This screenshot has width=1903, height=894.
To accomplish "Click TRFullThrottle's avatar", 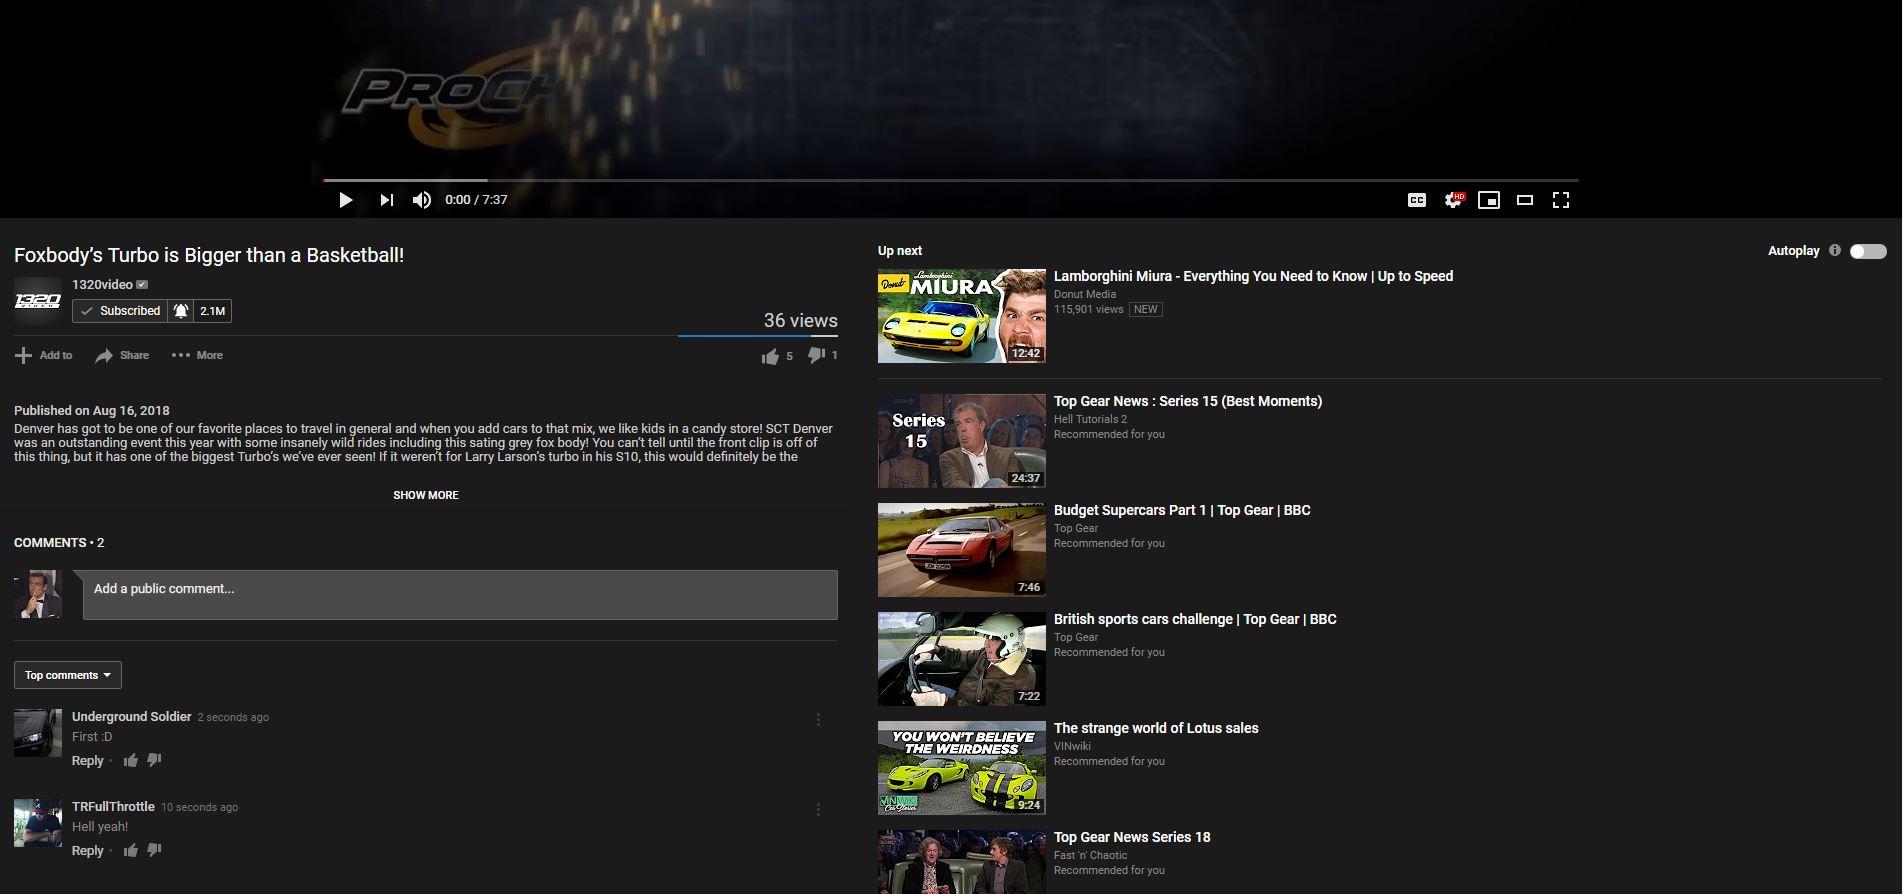I will [x=38, y=823].
